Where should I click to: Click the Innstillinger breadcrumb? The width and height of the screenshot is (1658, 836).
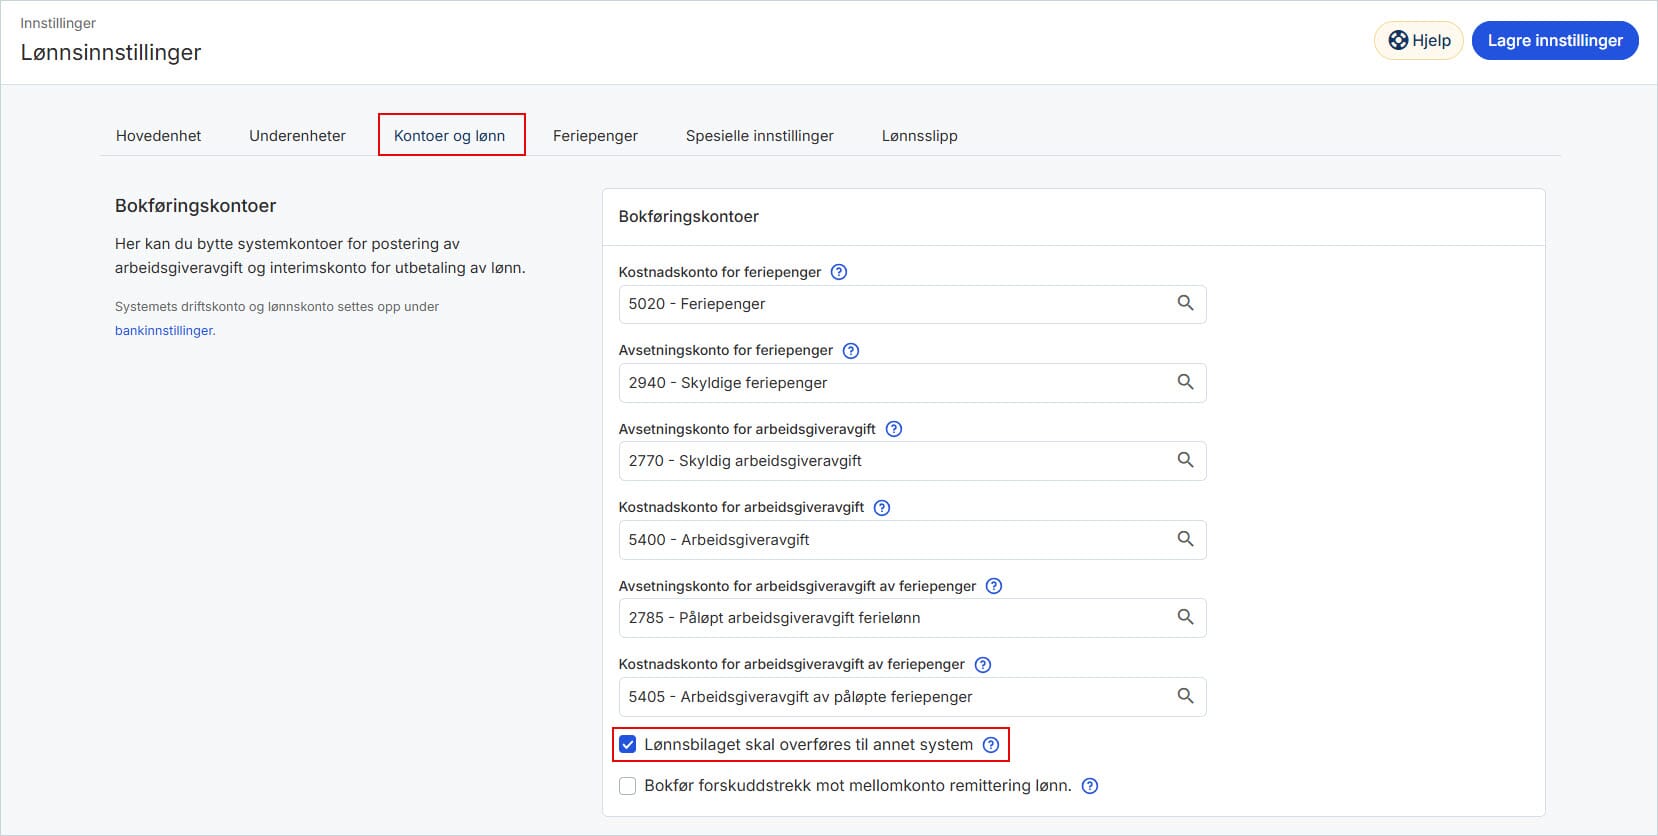(x=58, y=23)
